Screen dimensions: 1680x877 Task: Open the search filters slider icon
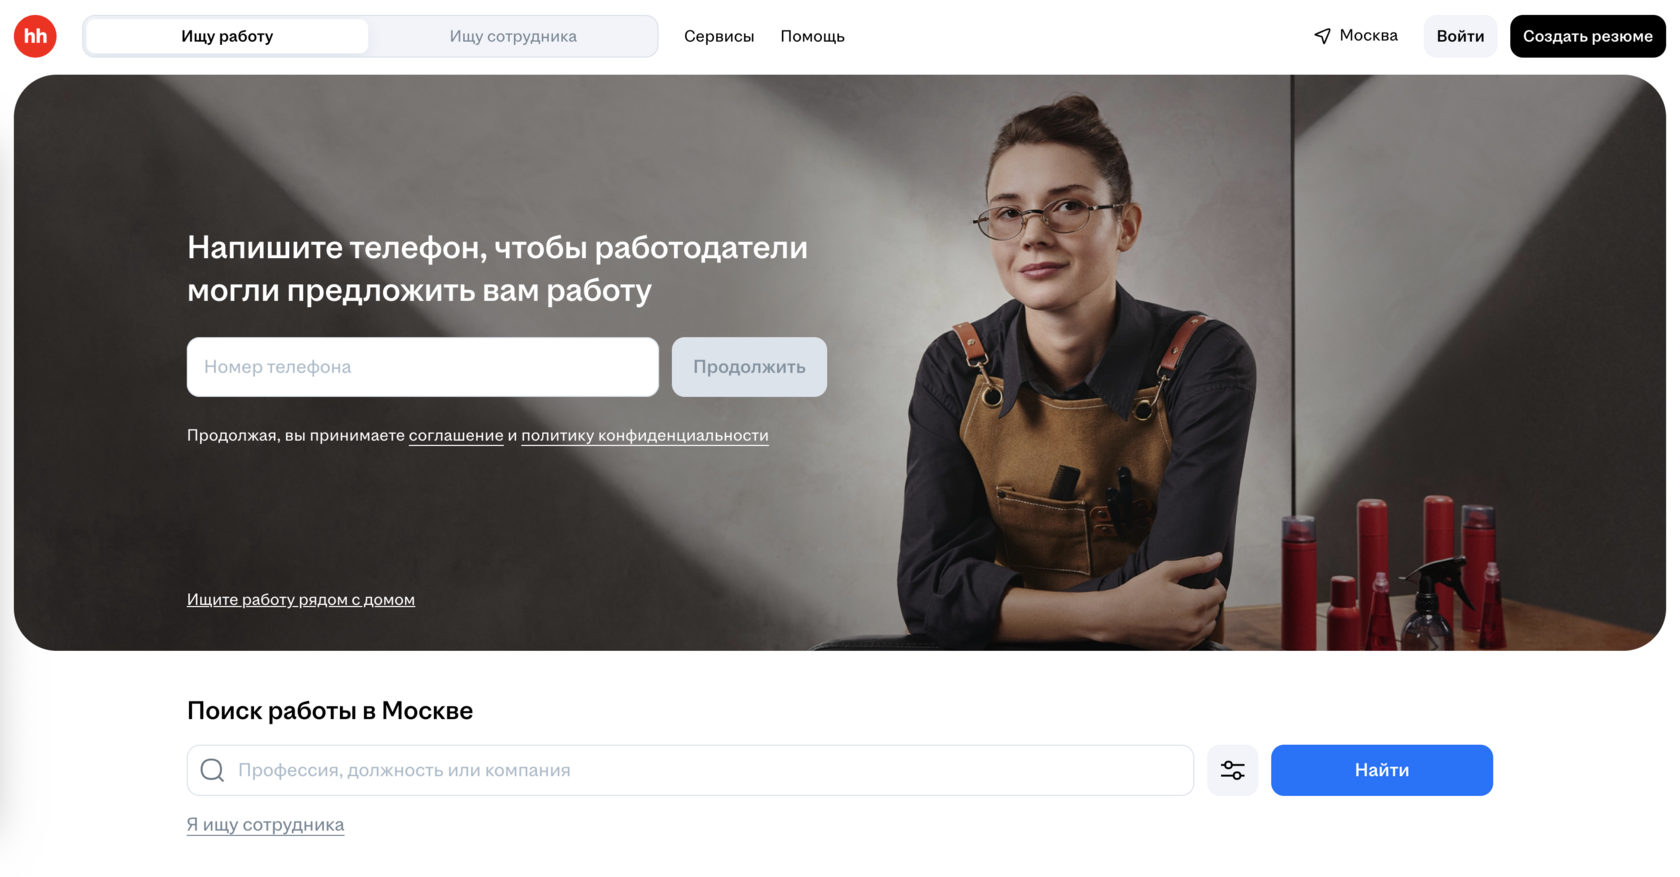pos(1232,770)
